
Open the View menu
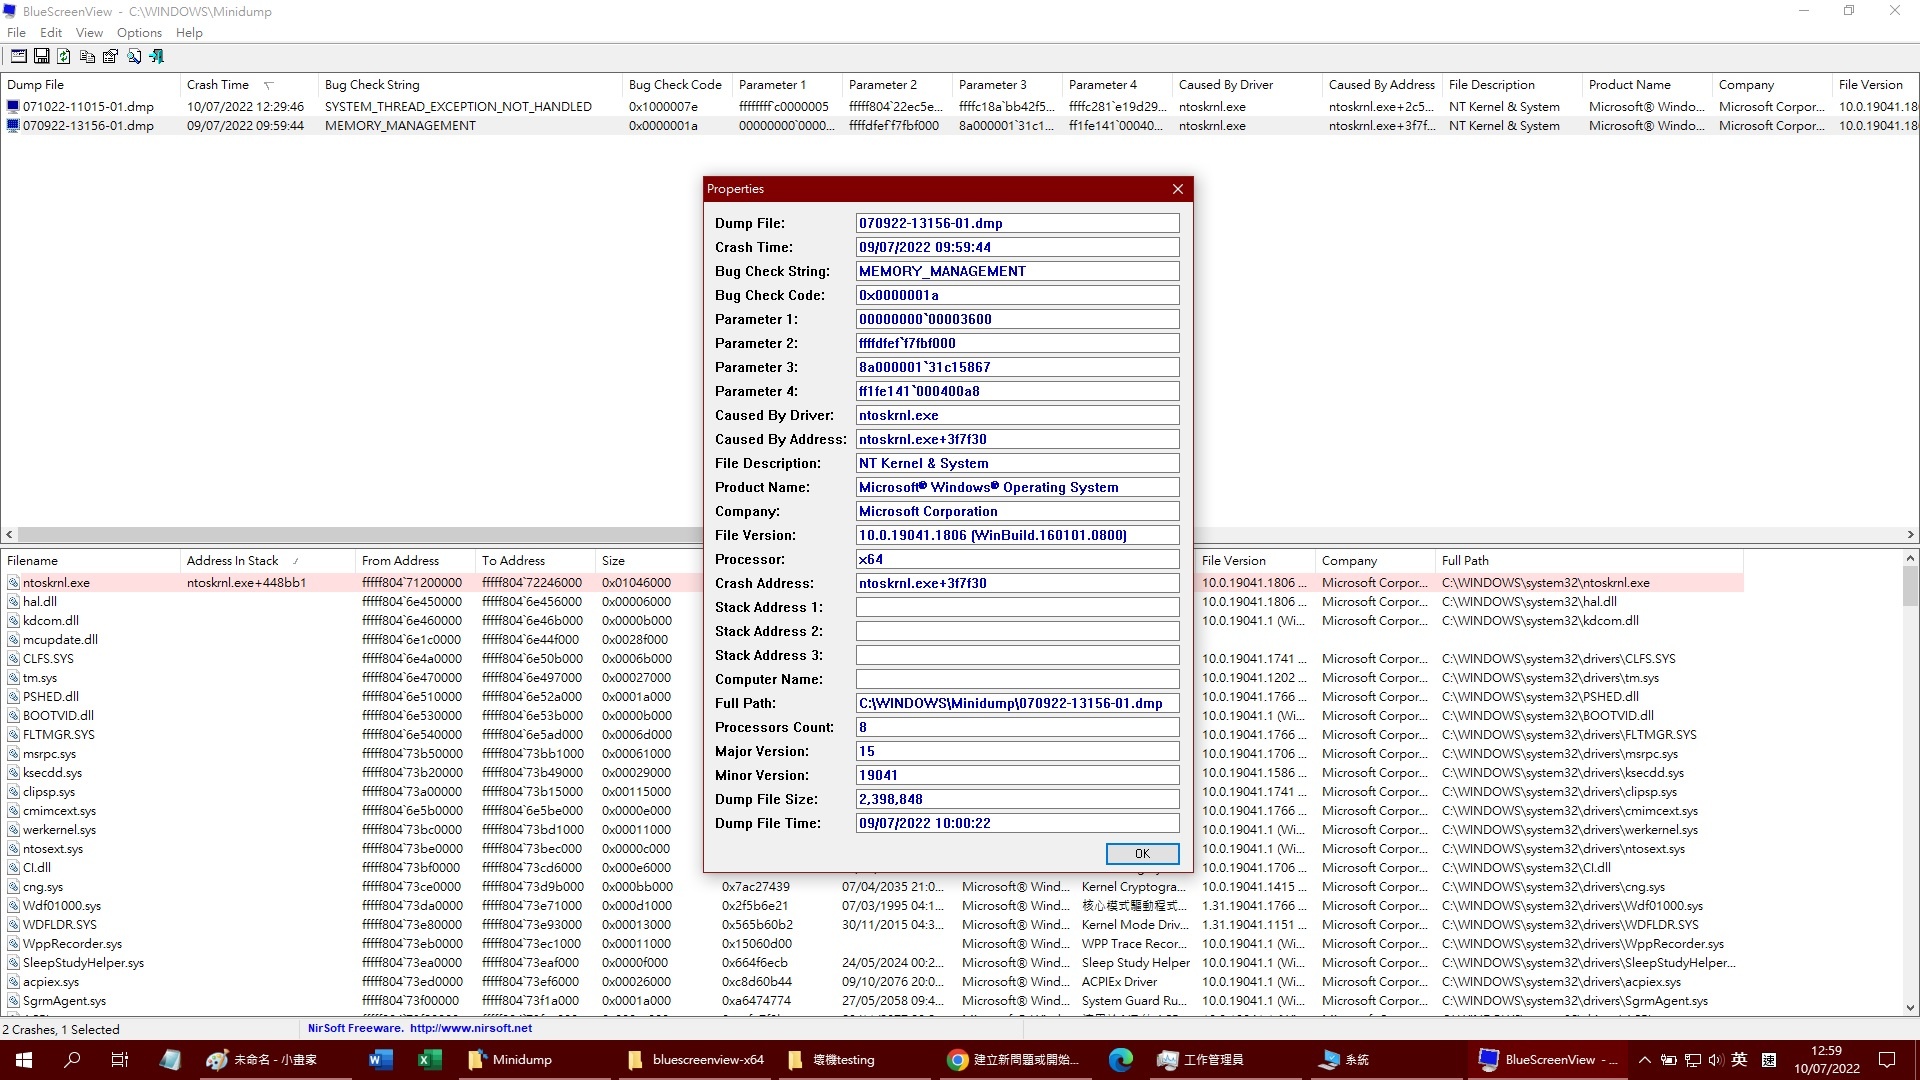(89, 32)
